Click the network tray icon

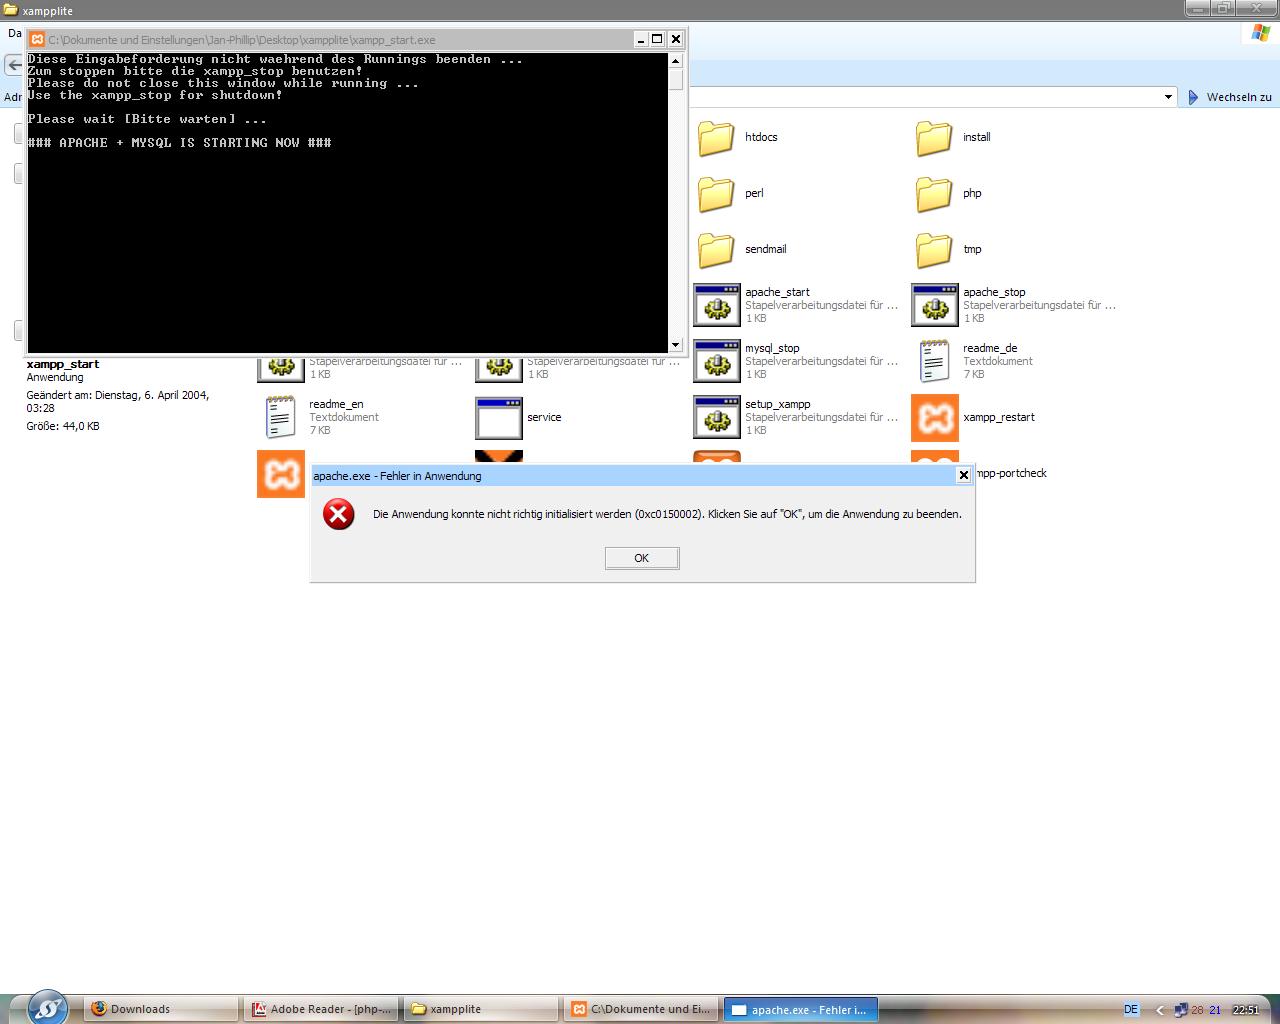click(1181, 1010)
